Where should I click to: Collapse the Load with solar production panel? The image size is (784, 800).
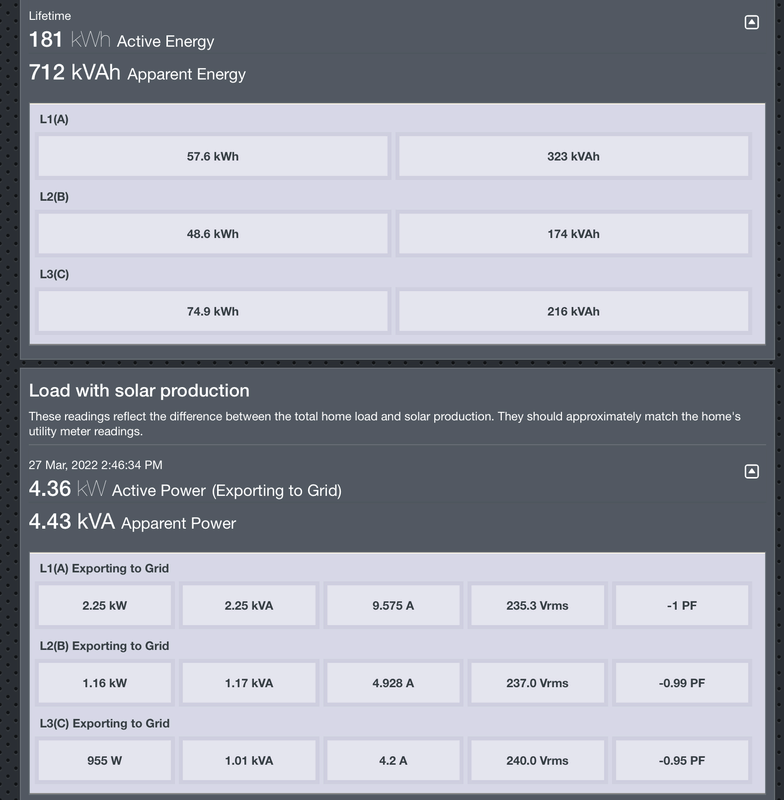point(752,471)
